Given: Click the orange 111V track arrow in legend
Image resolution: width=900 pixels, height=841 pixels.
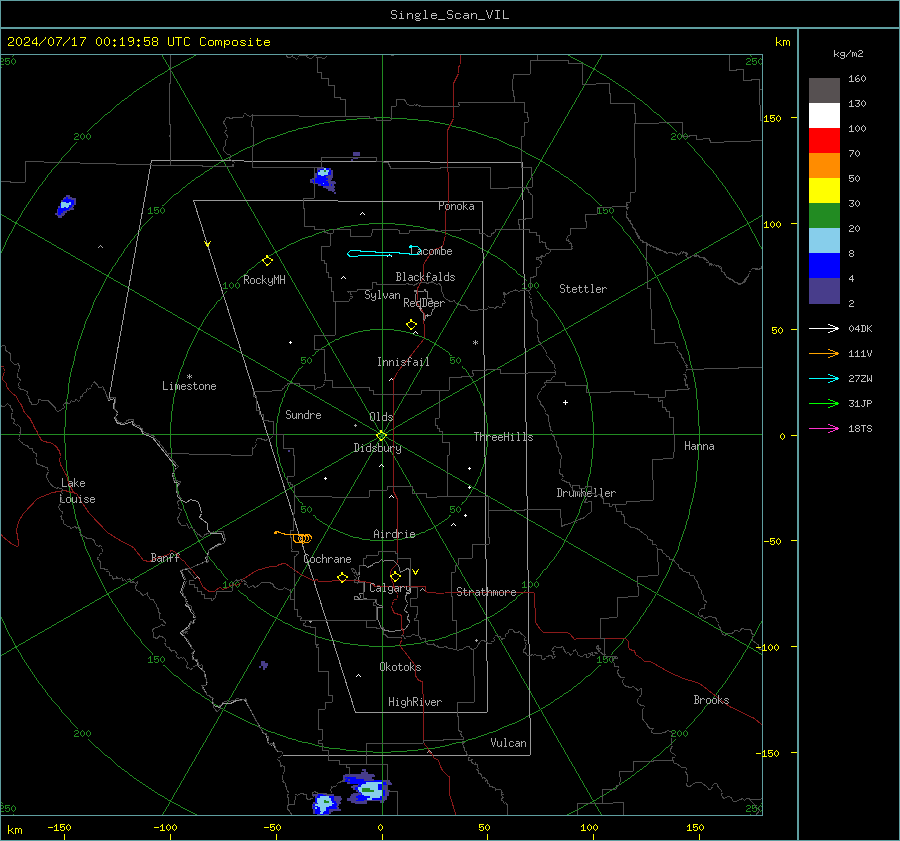Looking at the screenshot, I should click(x=824, y=354).
